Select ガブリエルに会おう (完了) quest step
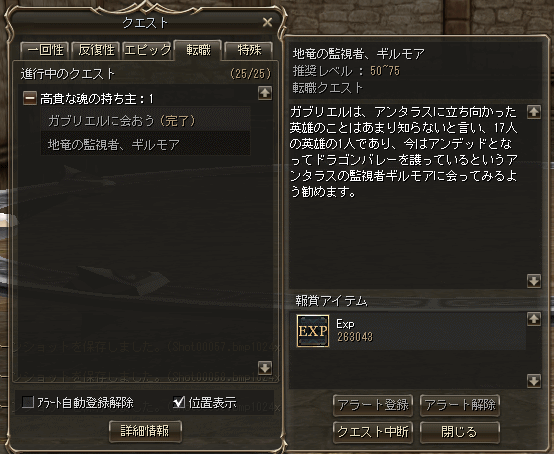The width and height of the screenshot is (554, 454). pyautogui.click(x=146, y=121)
